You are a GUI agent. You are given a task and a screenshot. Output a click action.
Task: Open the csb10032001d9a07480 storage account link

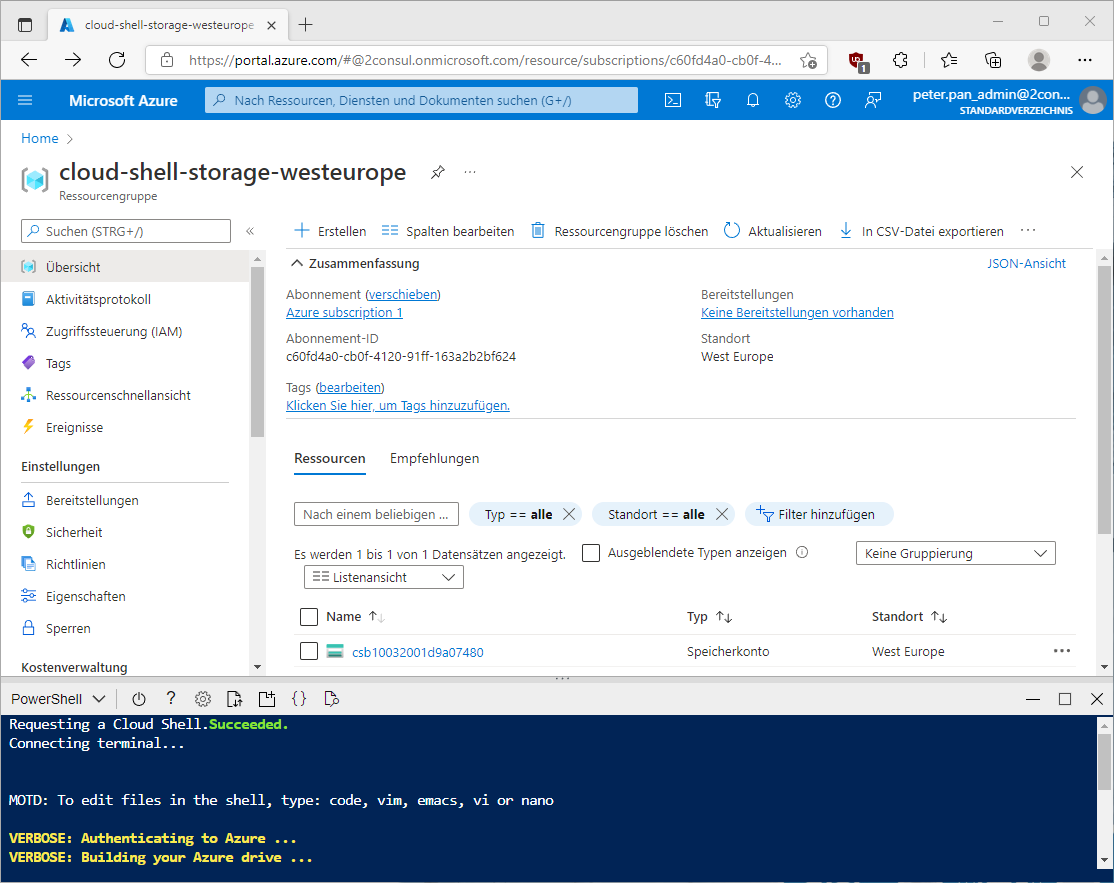(418, 652)
